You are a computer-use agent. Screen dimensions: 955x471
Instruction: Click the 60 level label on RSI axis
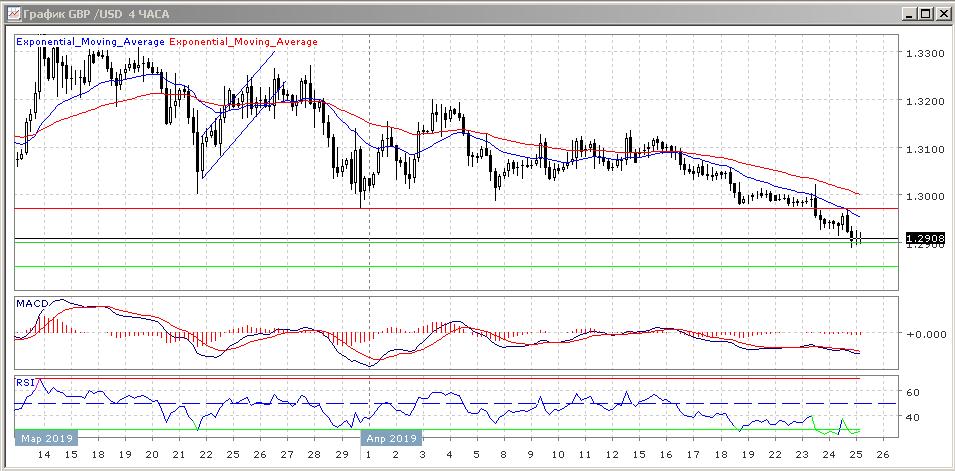click(x=912, y=393)
